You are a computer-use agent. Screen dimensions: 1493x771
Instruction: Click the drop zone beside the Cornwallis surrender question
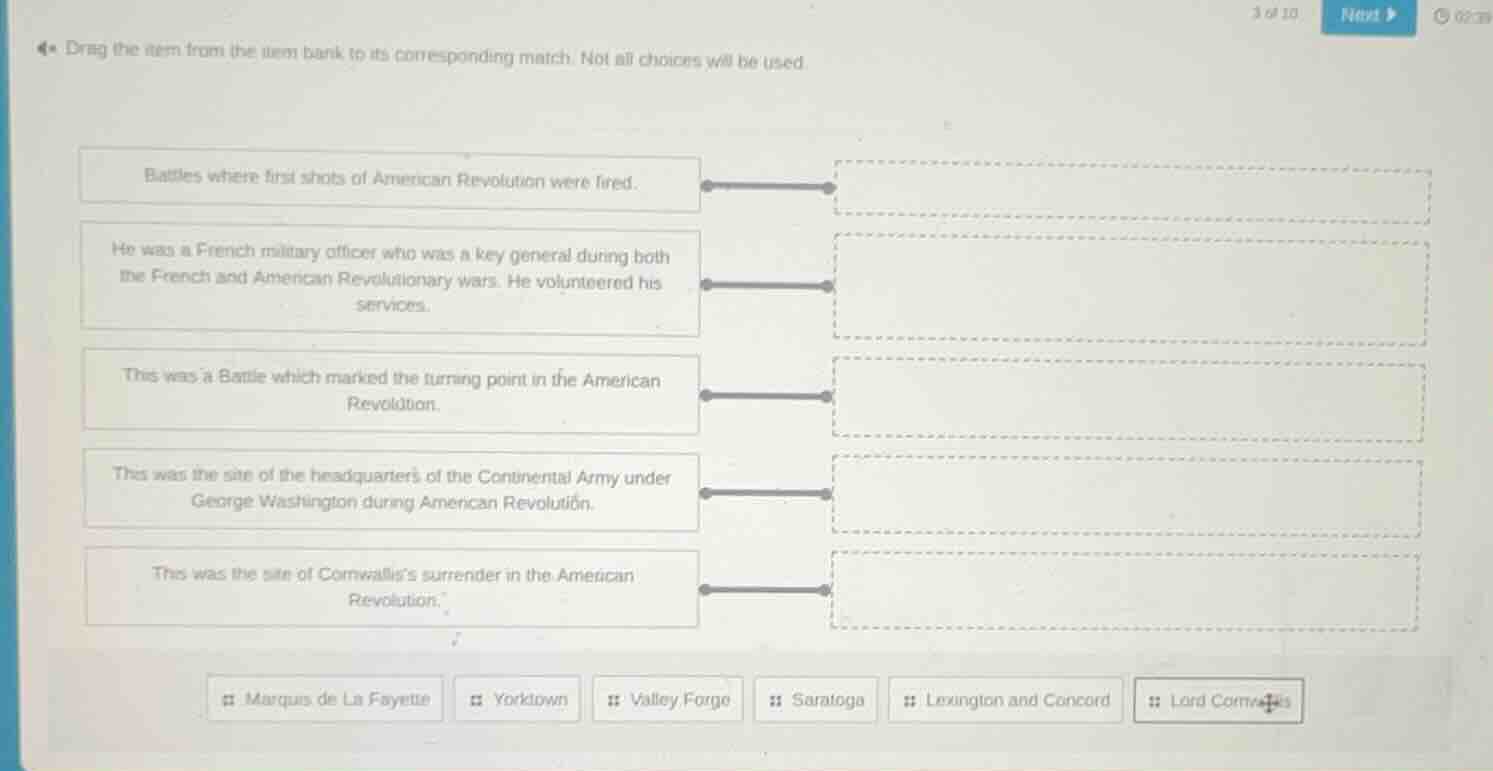pos(1123,588)
